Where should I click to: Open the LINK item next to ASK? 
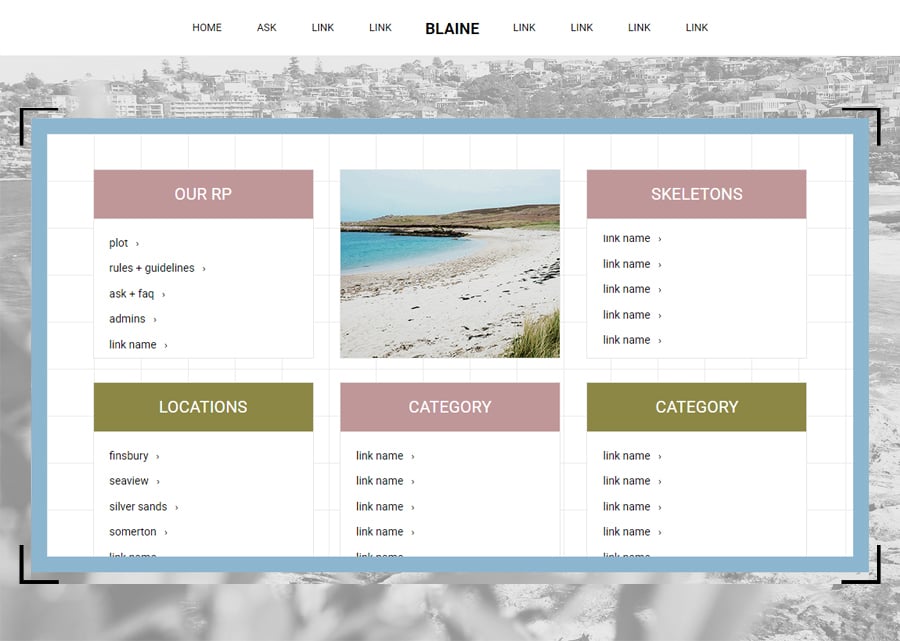coord(323,28)
